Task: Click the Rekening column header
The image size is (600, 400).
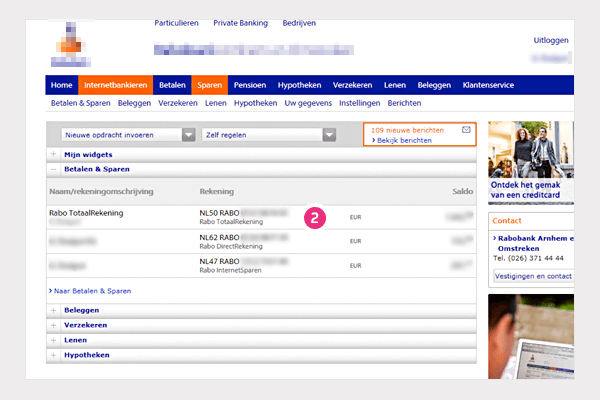Action: tap(217, 191)
